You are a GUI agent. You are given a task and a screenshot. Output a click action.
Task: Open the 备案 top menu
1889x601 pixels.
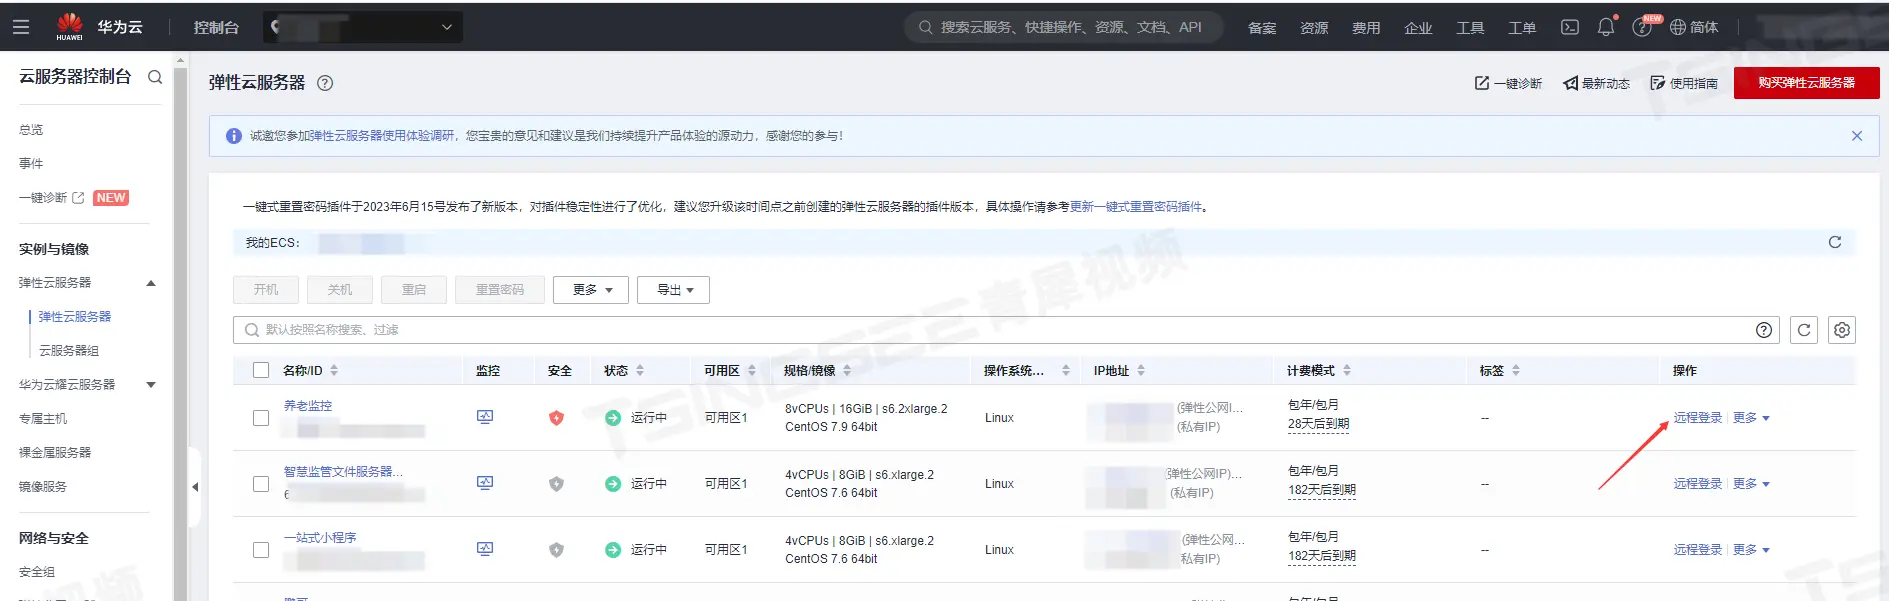(x=1262, y=28)
